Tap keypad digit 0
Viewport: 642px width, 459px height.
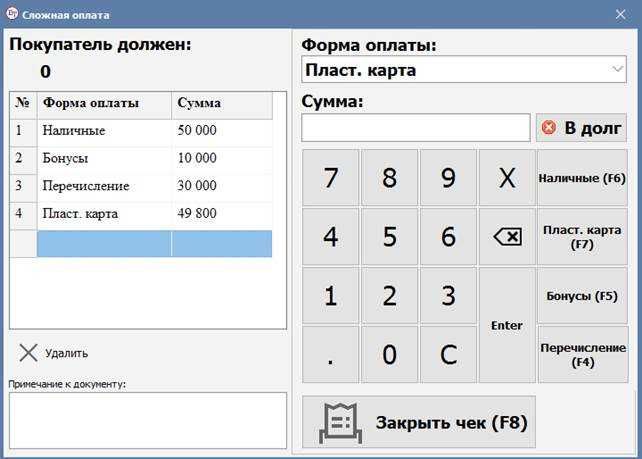(389, 354)
